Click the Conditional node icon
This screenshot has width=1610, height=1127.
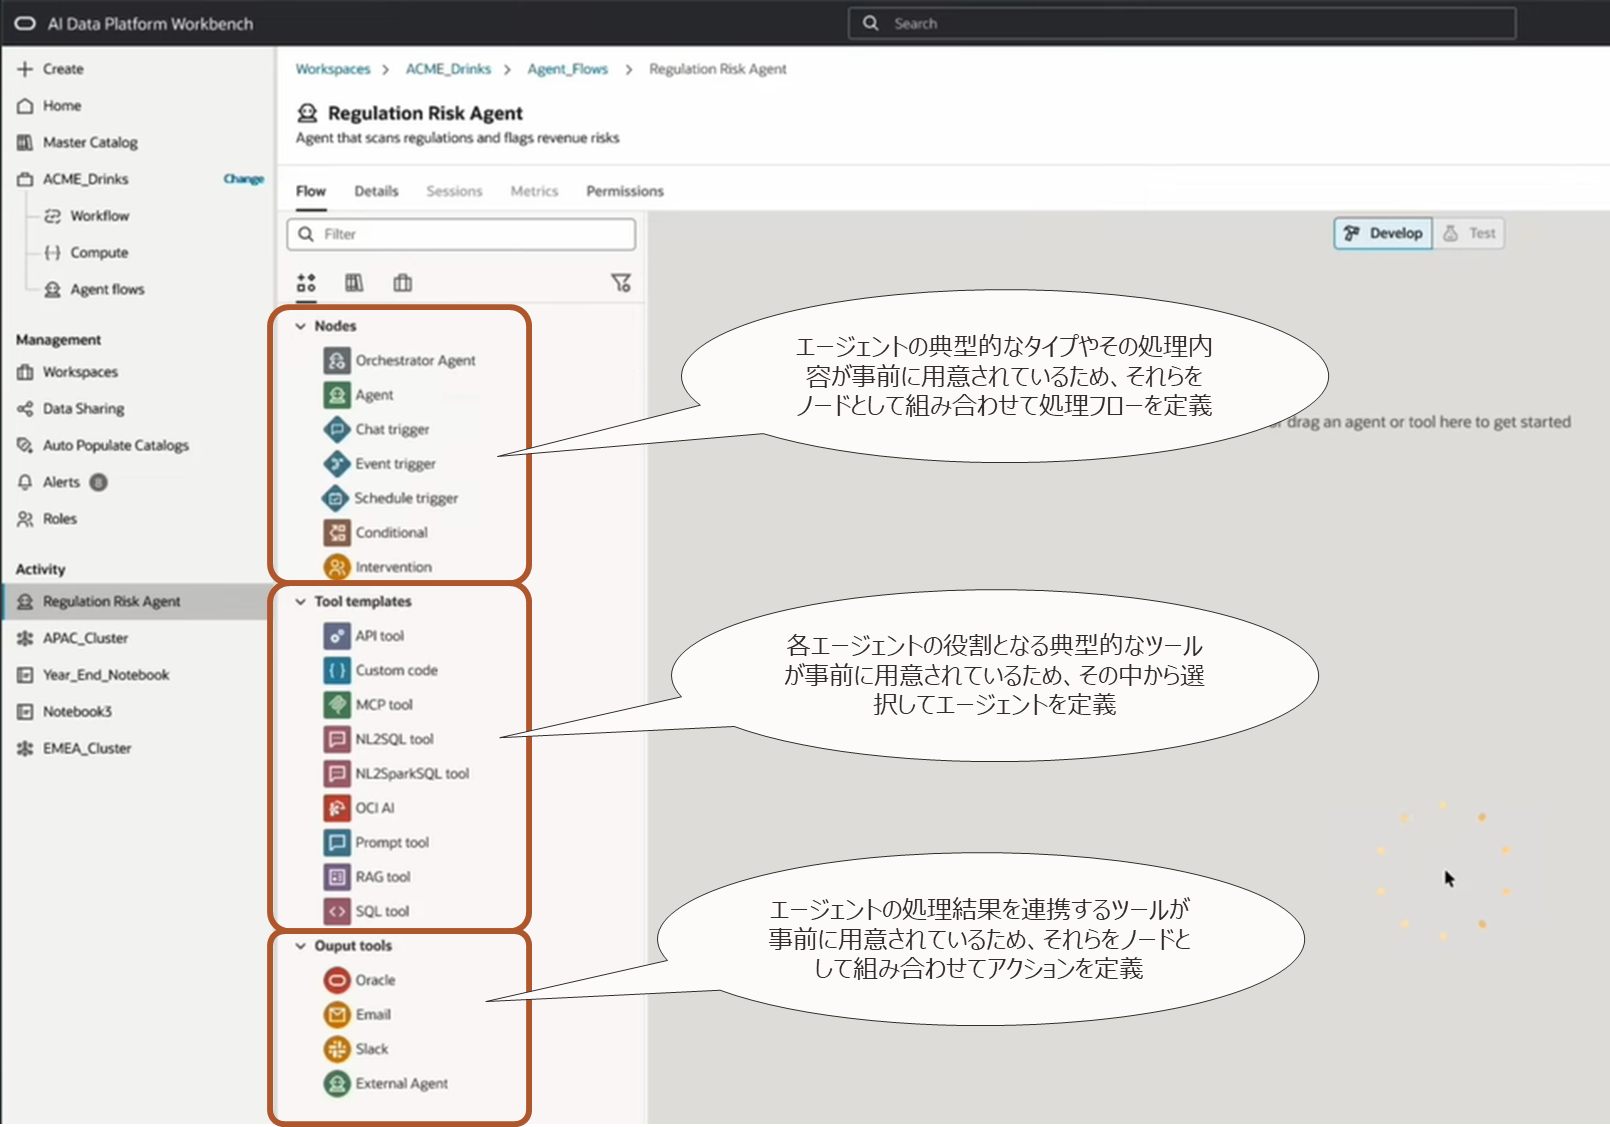click(x=337, y=533)
